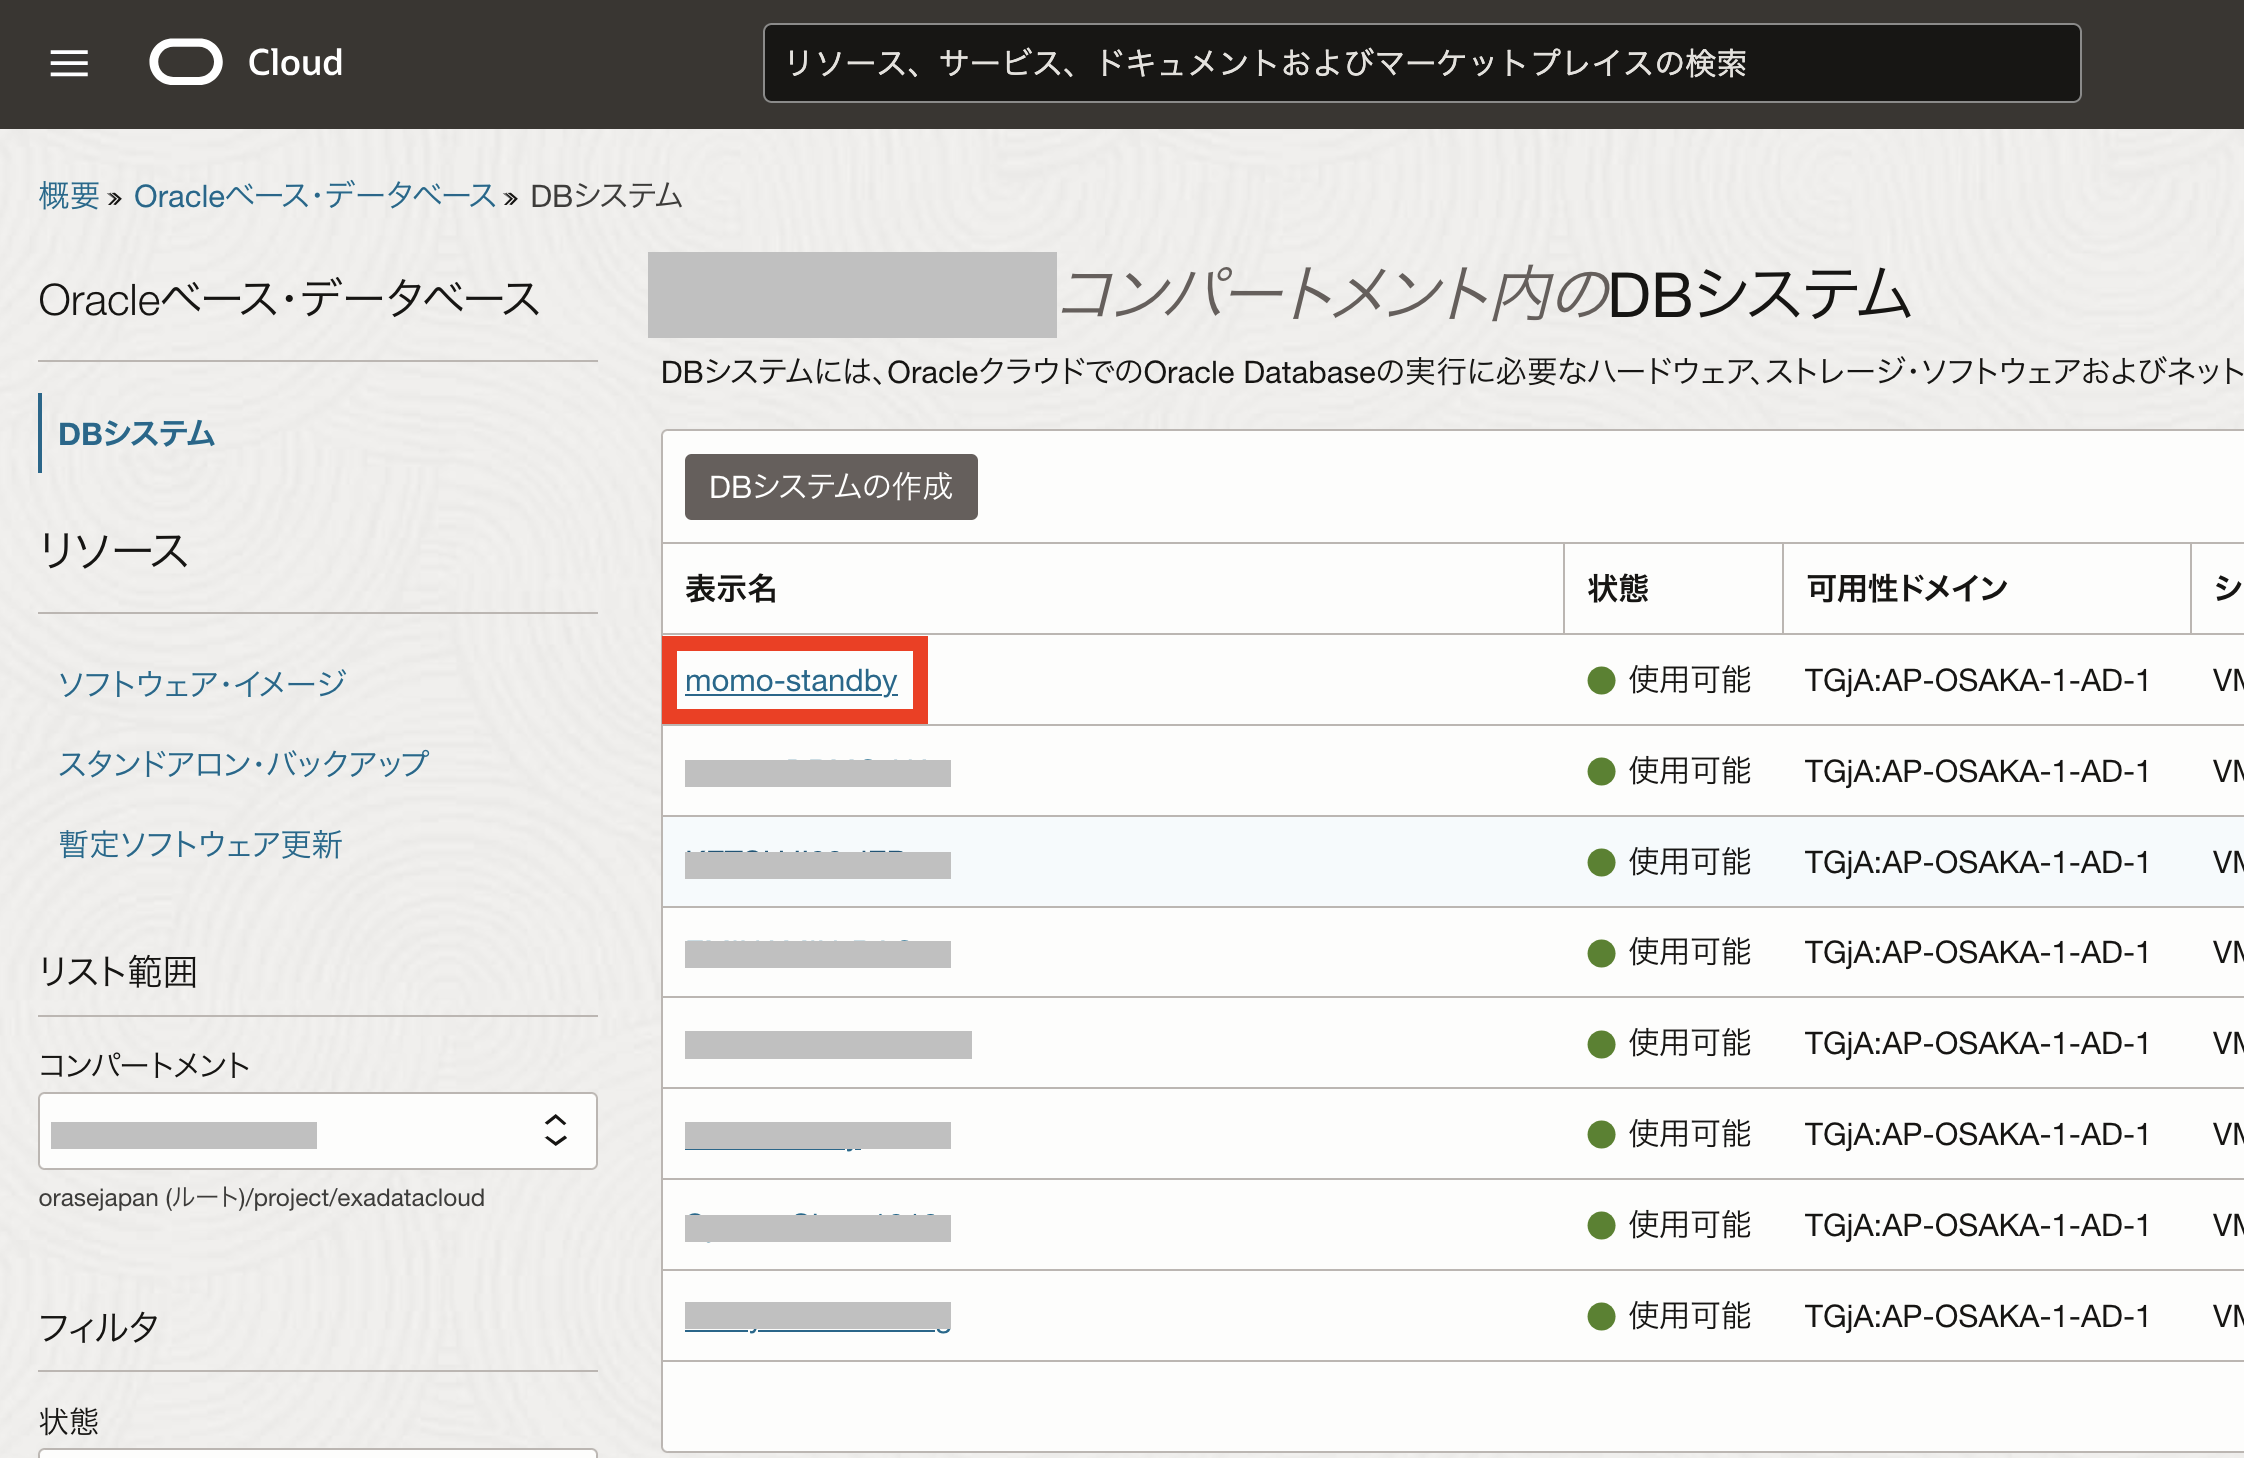Go to Oracleベース・データベース breadcrumb
Screen dimensions: 2244x1458
click(315, 196)
